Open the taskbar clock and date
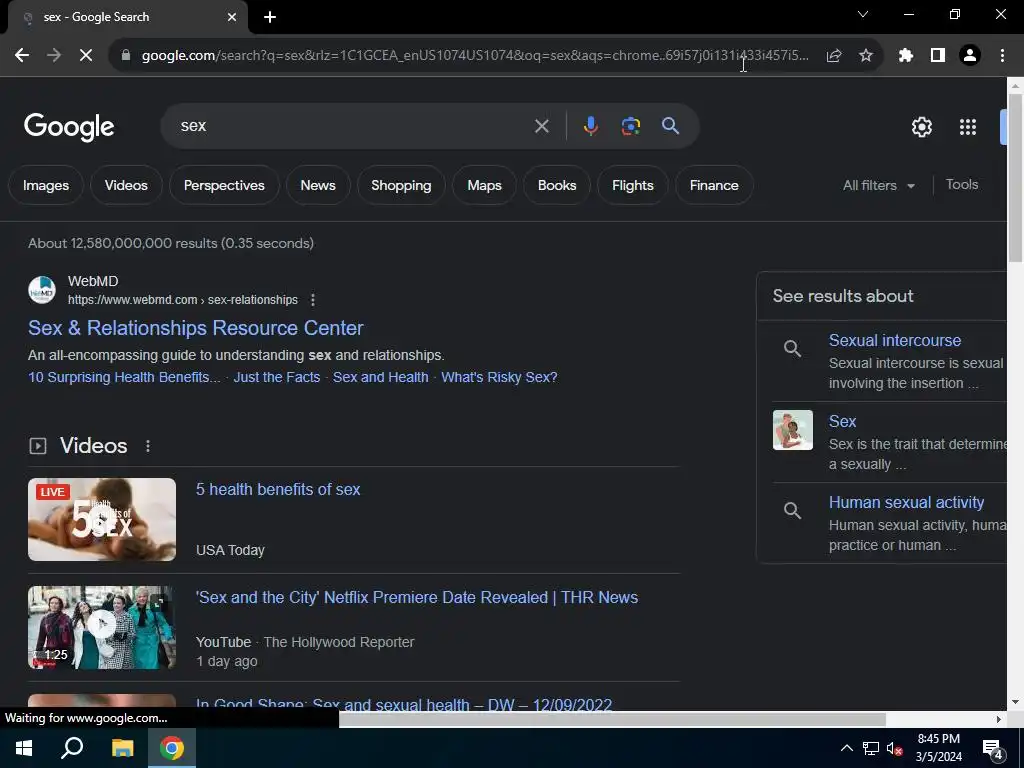The width and height of the screenshot is (1024, 768). (938, 748)
